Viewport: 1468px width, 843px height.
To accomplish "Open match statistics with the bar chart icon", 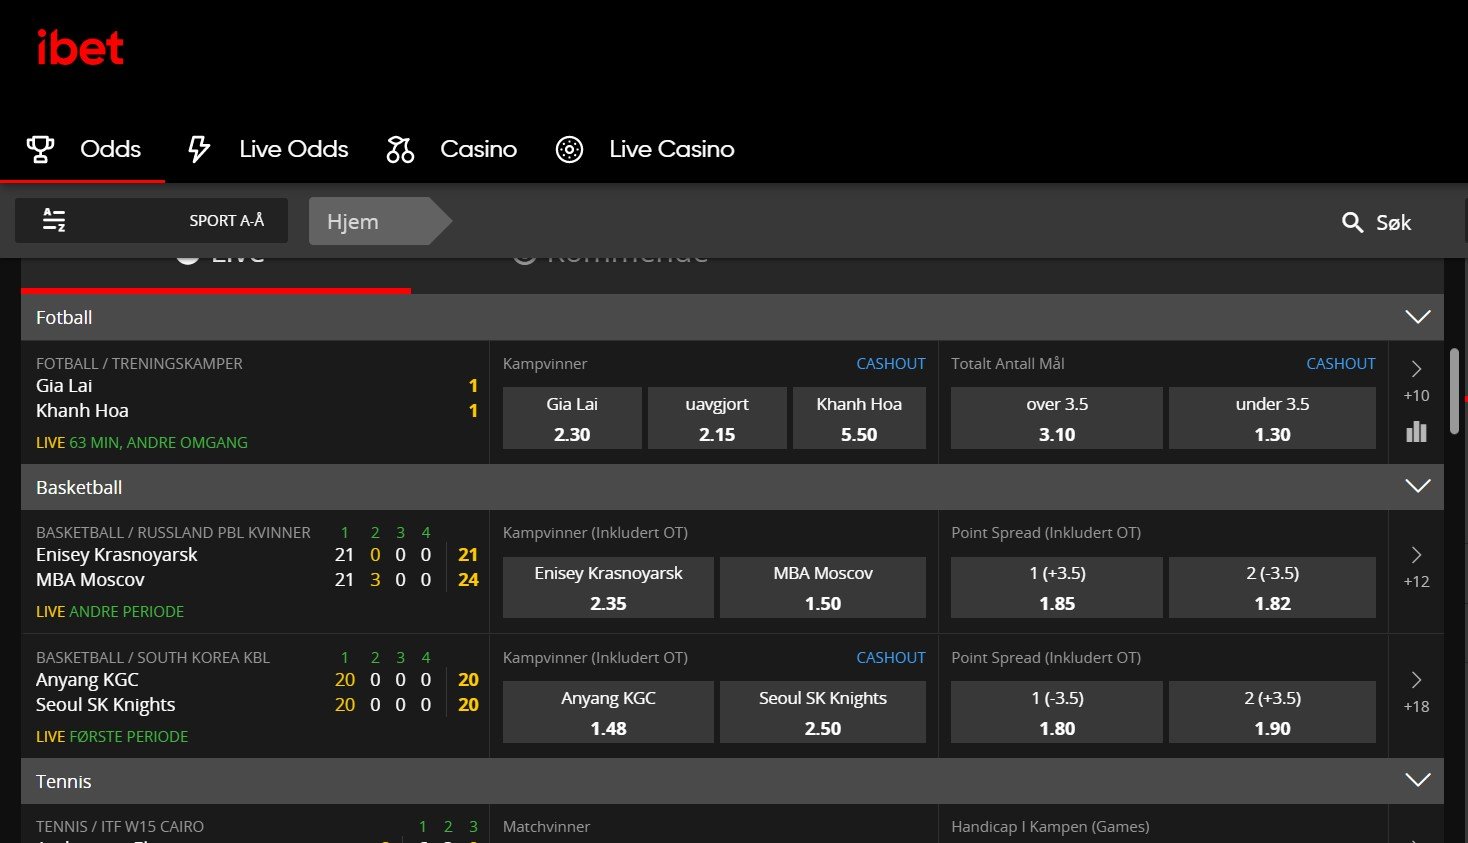I will coord(1416,431).
